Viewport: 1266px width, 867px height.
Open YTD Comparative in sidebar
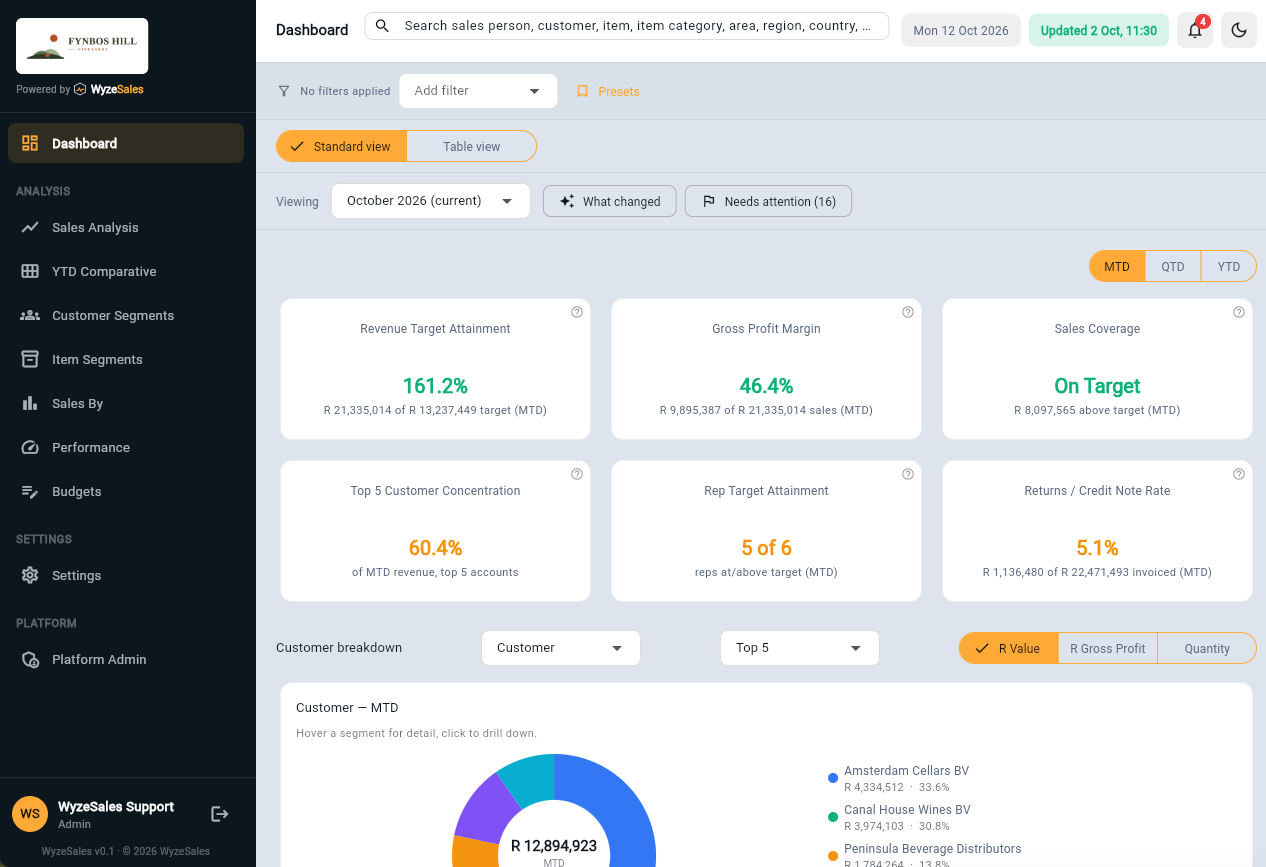click(x=126, y=271)
